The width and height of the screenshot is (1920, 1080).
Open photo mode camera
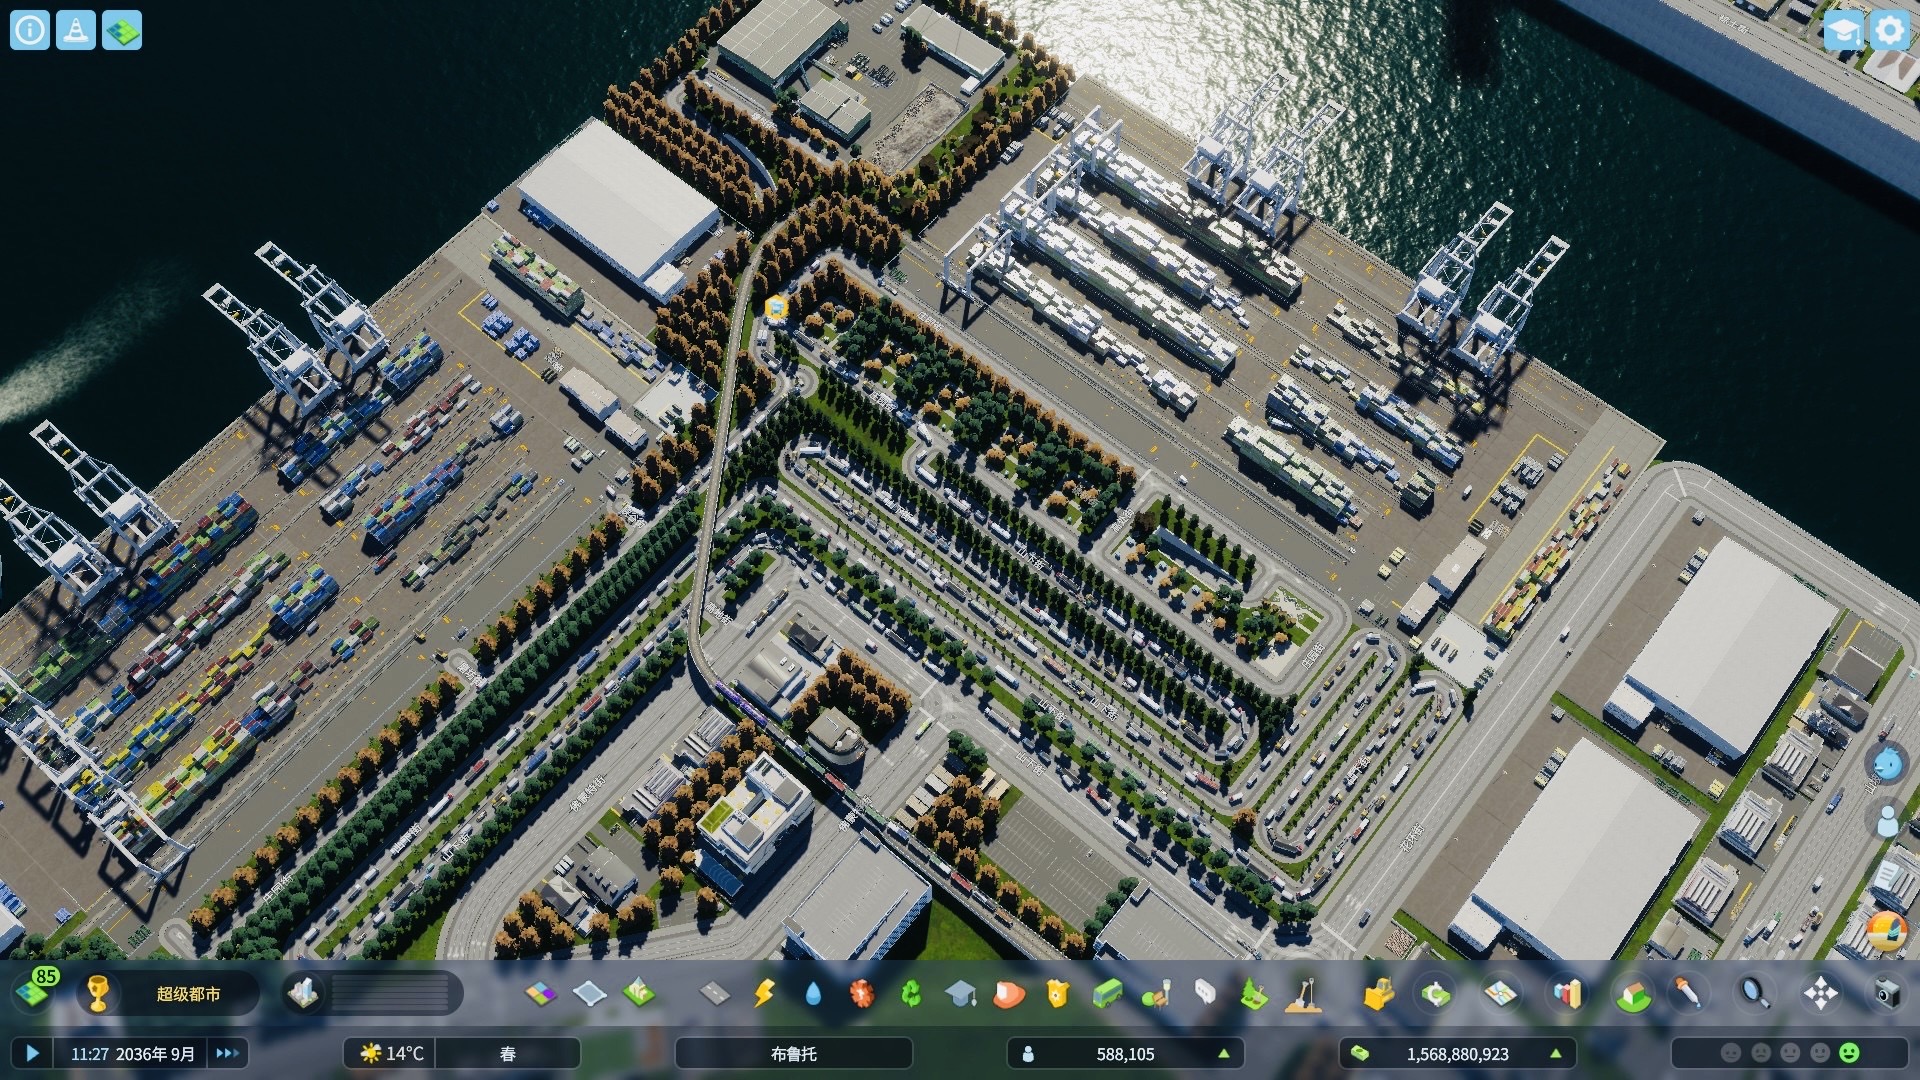coord(1886,993)
